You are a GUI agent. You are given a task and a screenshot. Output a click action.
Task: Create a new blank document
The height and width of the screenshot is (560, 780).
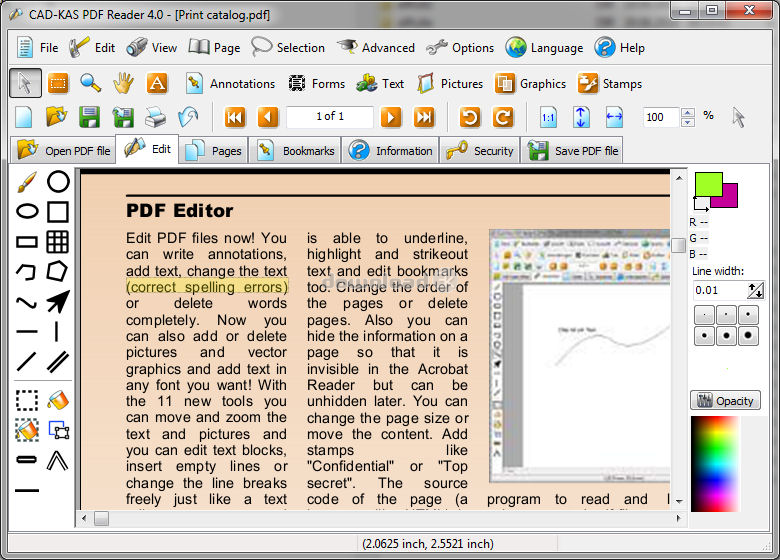click(23, 117)
